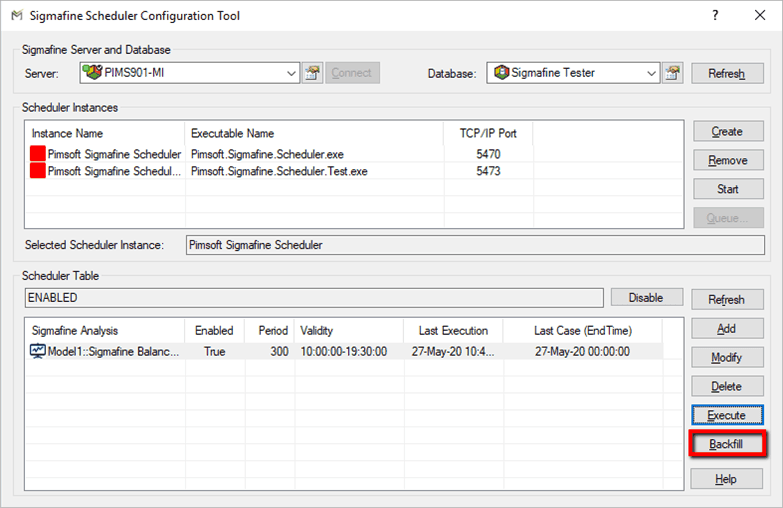Click the question mark help icon in title bar
This screenshot has height=508, width=783.
[x=716, y=15]
